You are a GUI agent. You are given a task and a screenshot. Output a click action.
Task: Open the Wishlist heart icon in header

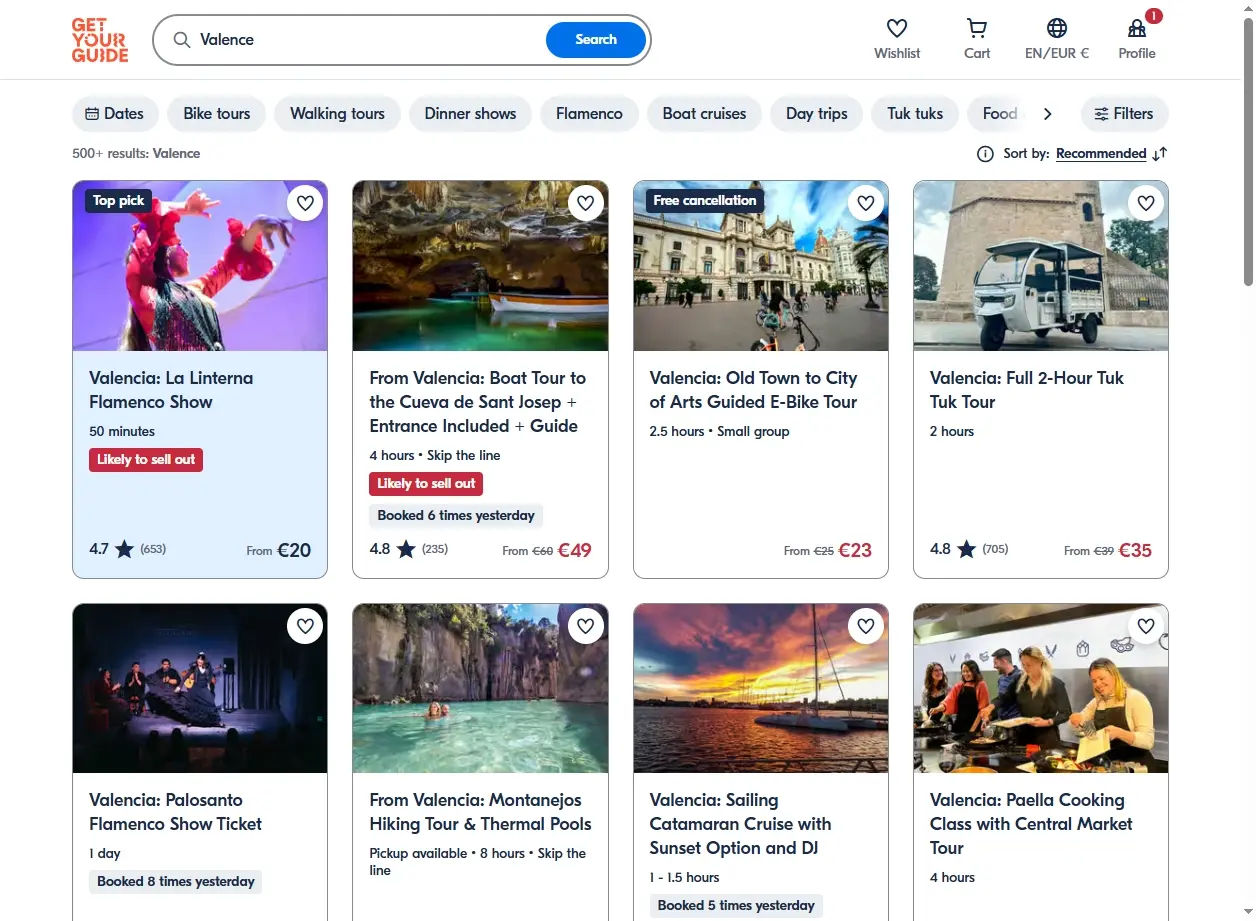(897, 28)
